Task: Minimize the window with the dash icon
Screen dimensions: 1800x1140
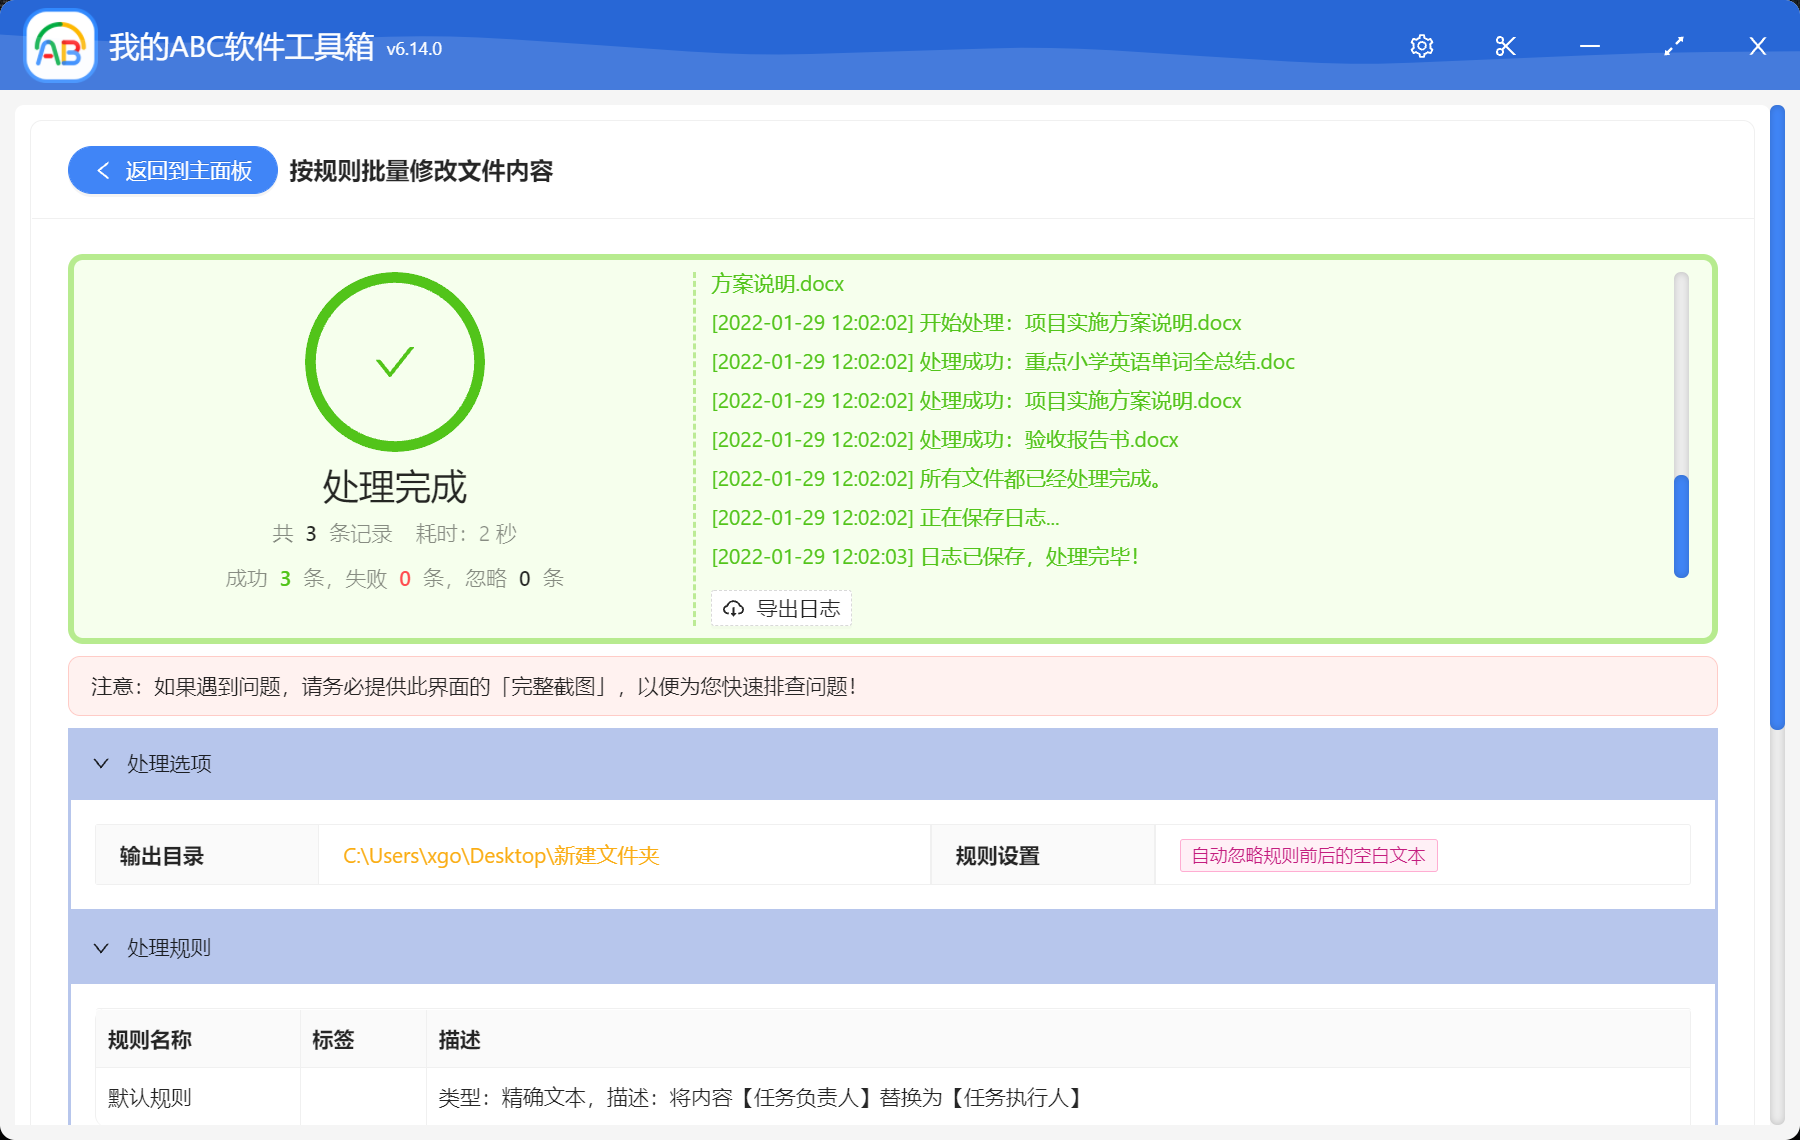Action: pyautogui.click(x=1589, y=46)
